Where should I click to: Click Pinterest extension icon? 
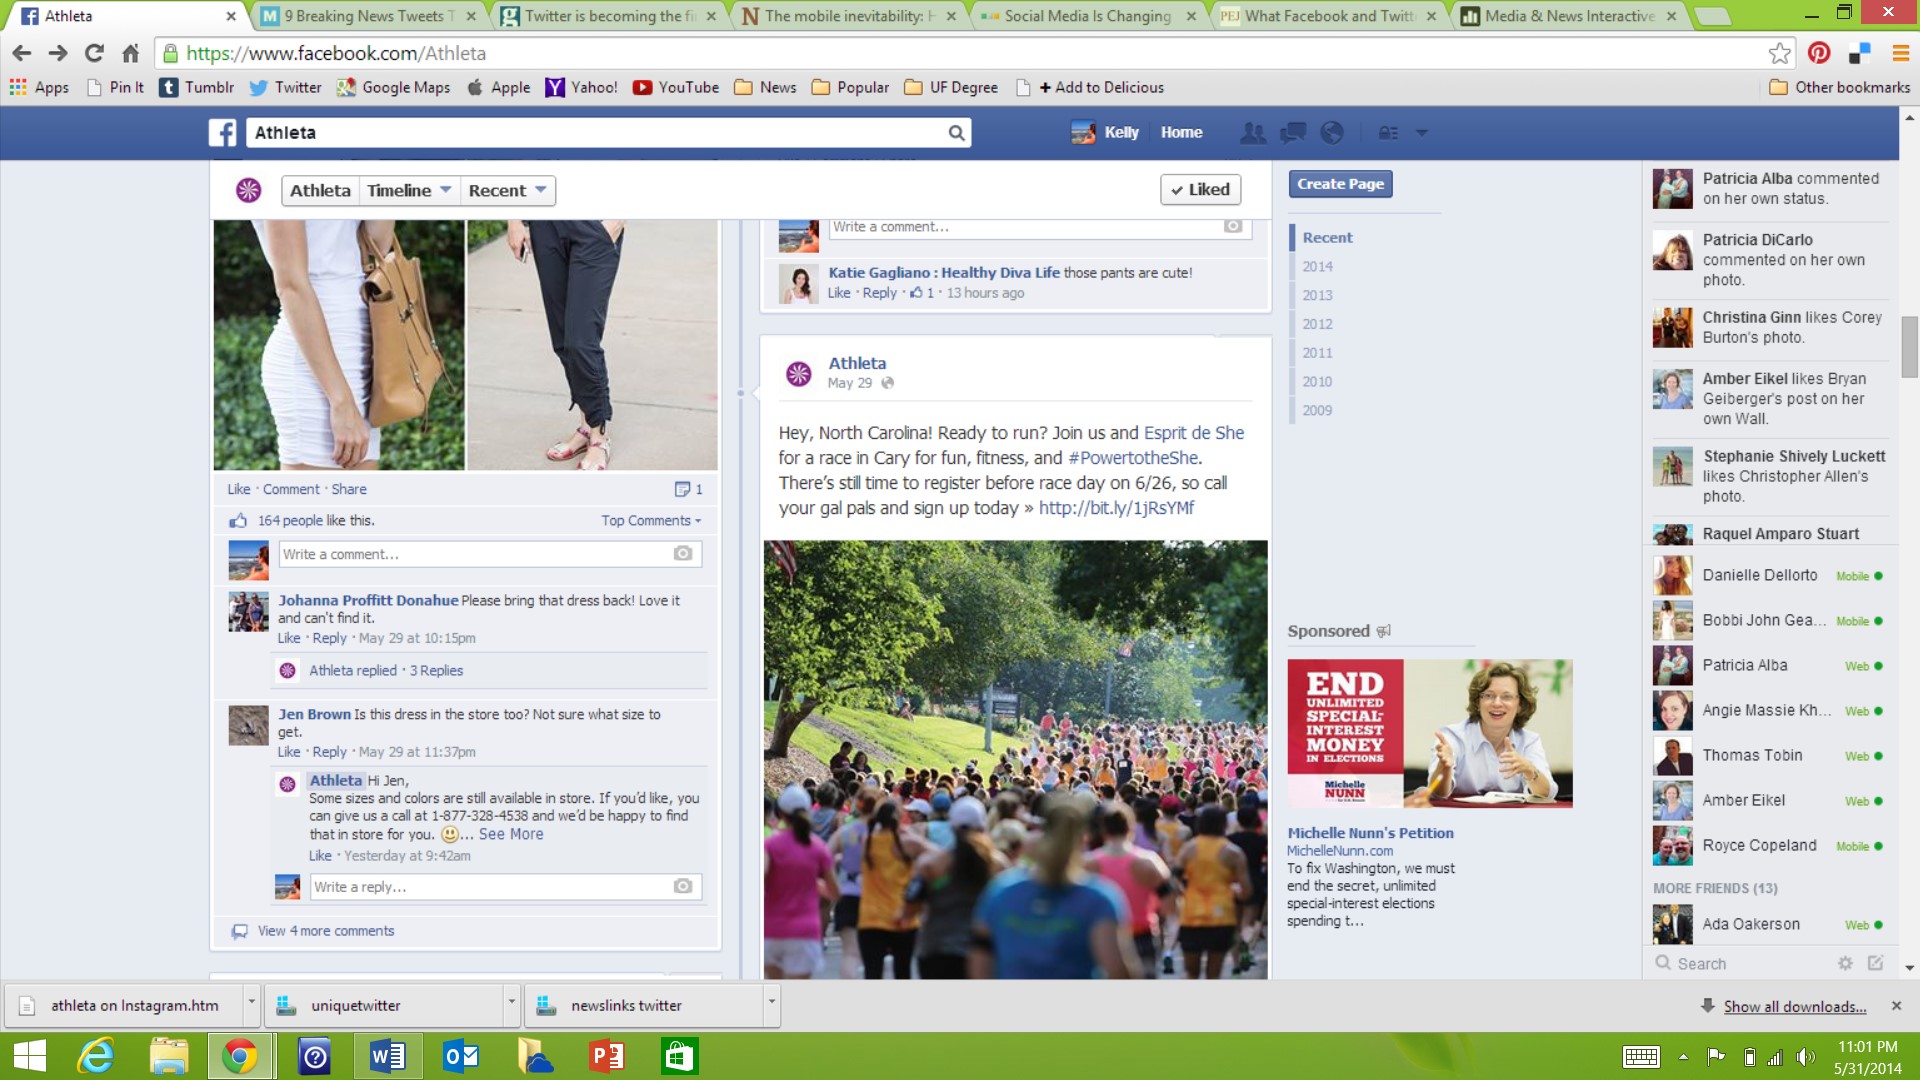click(1819, 53)
